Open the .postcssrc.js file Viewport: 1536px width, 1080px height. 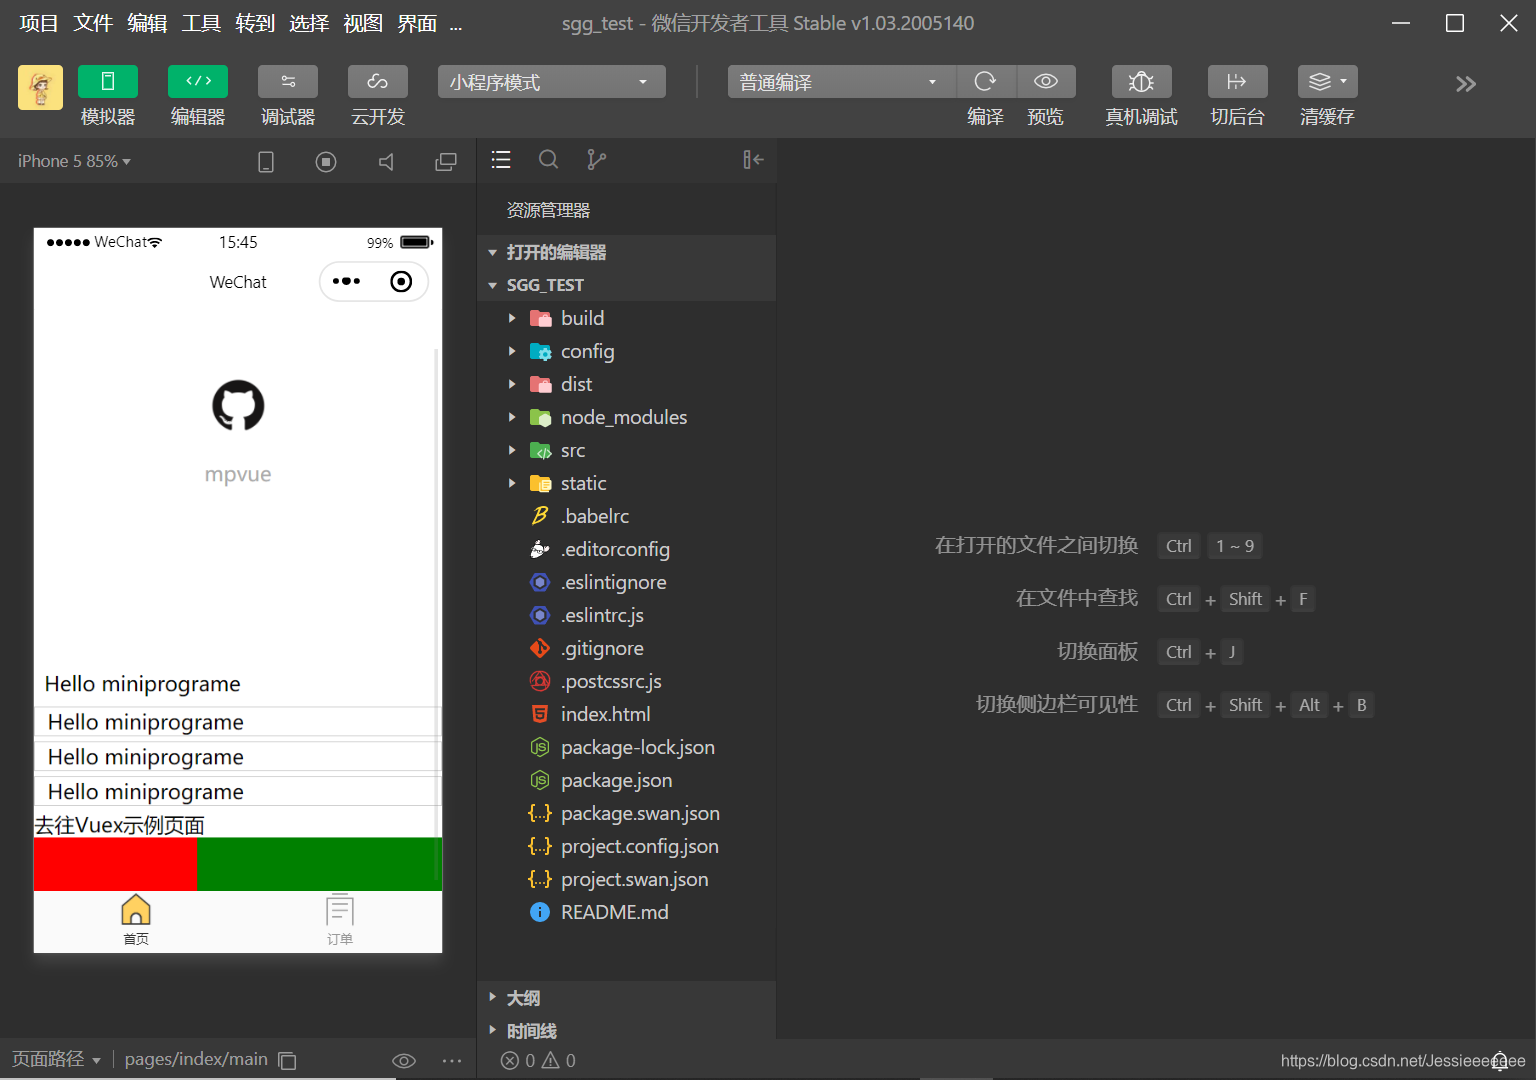point(627,681)
